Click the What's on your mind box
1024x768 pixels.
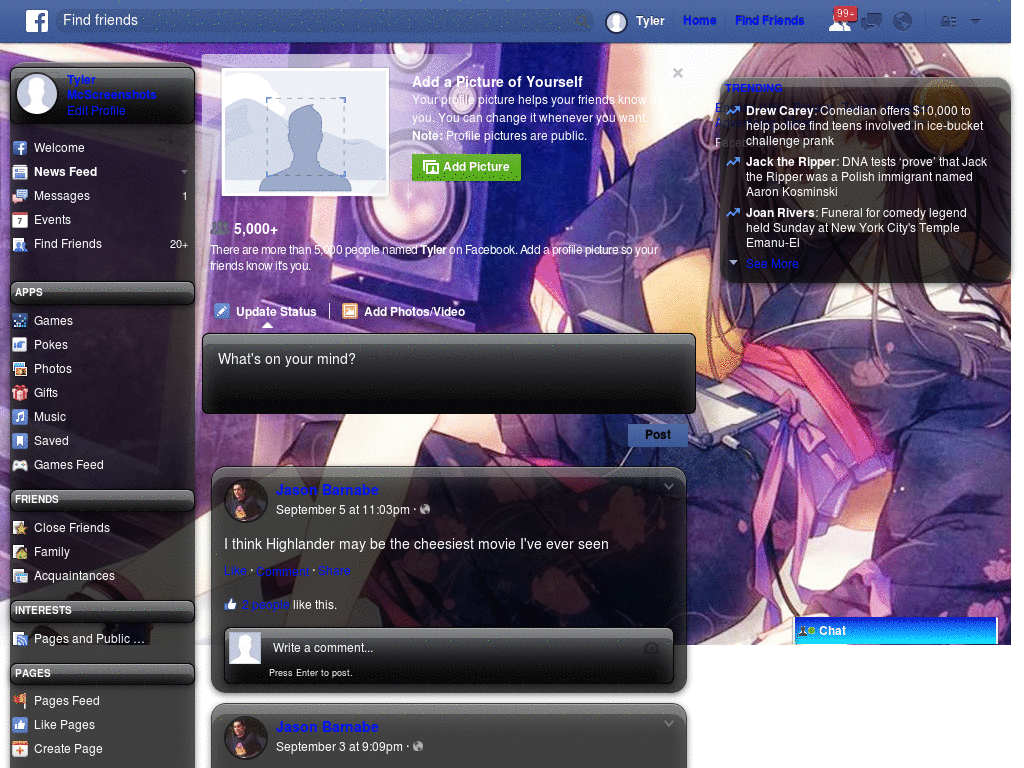tap(449, 374)
